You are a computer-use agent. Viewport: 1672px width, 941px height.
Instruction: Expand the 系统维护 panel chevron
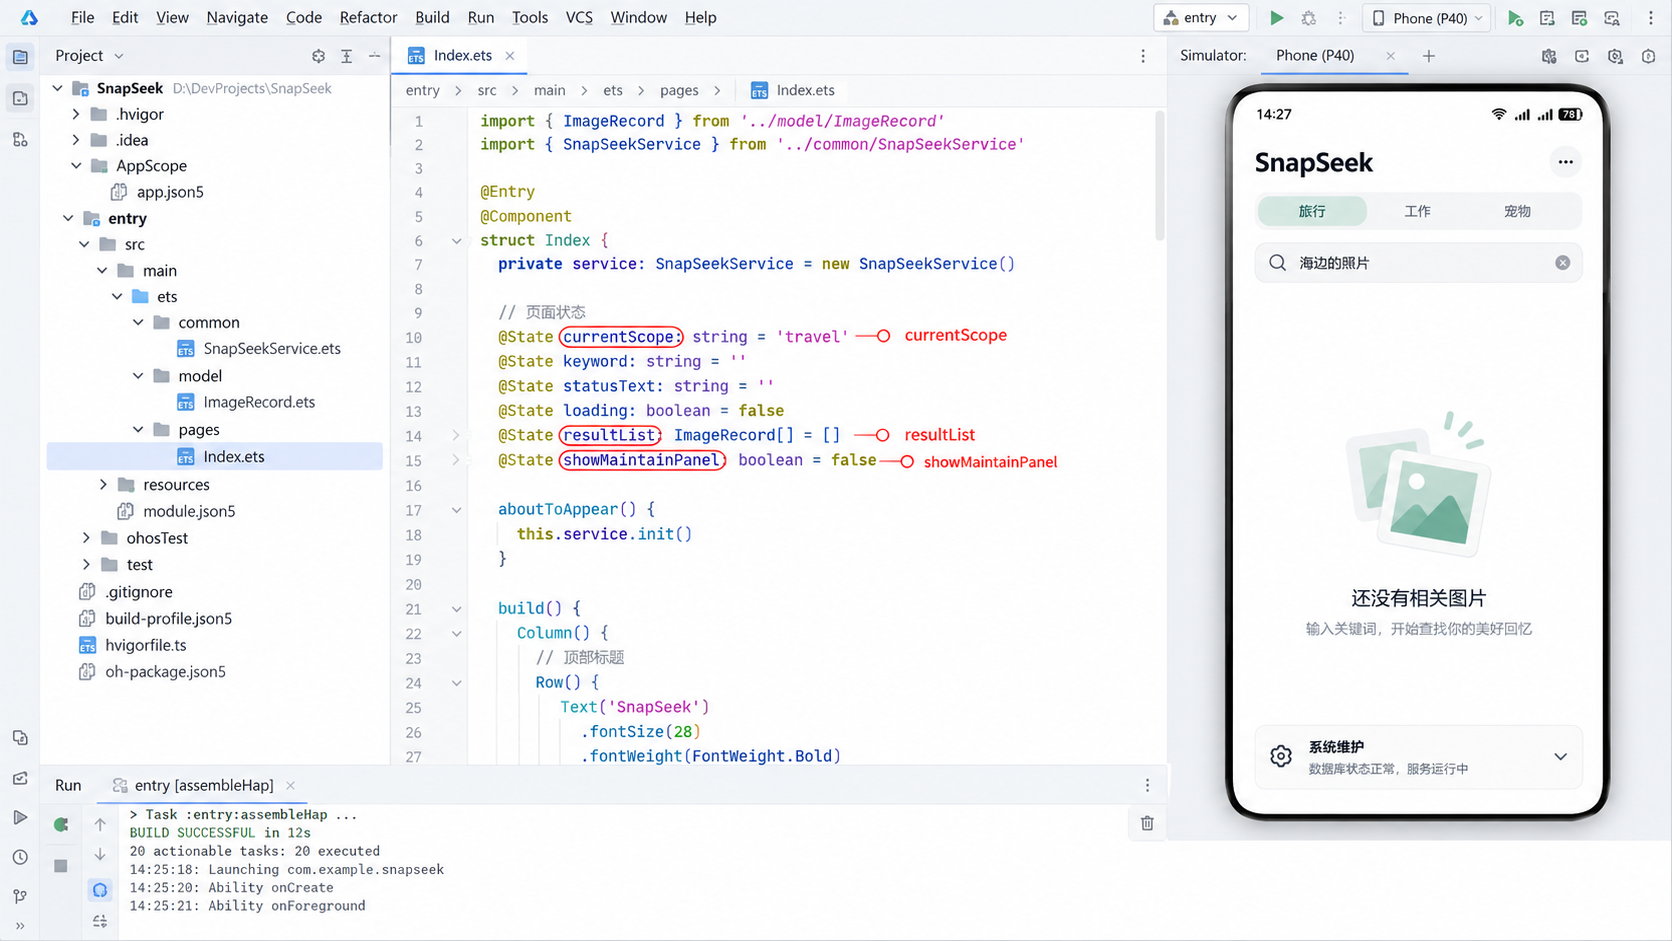coord(1560,757)
